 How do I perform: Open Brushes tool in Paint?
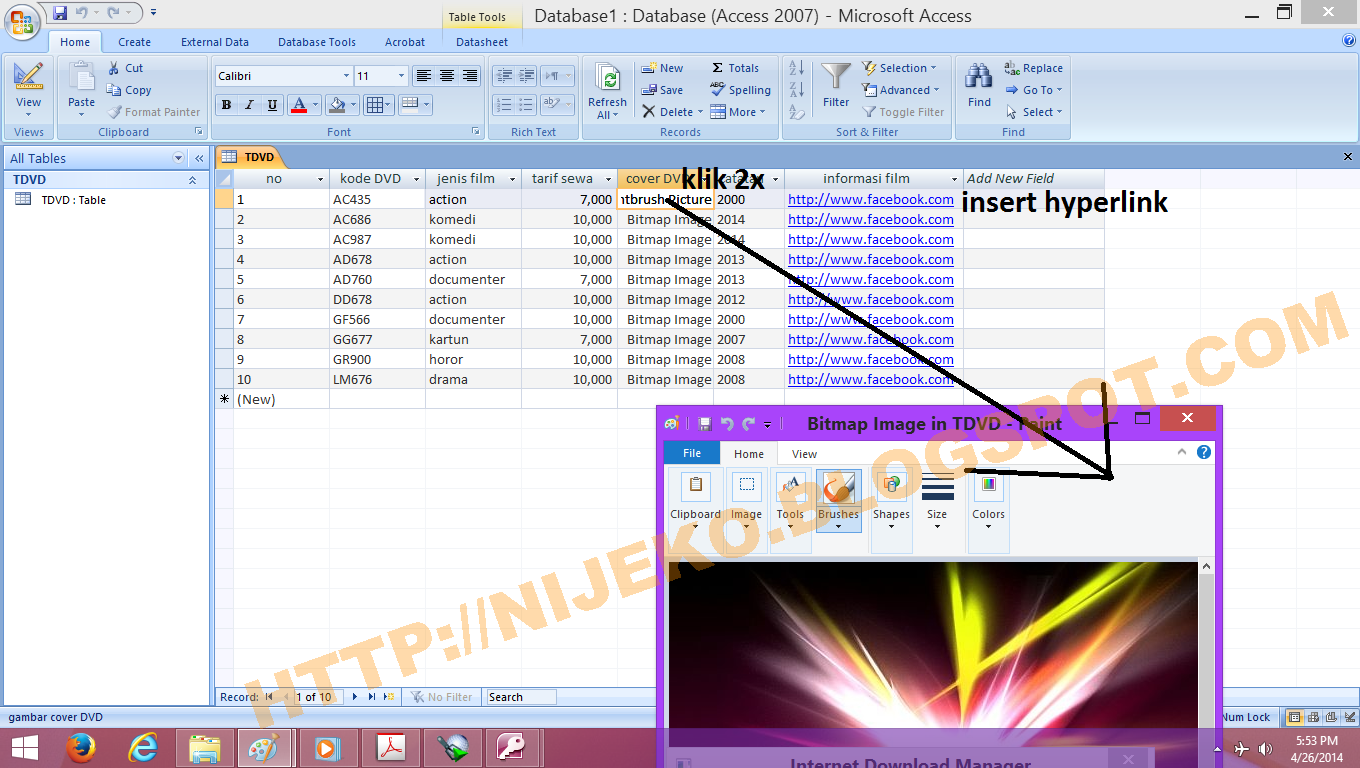(838, 500)
